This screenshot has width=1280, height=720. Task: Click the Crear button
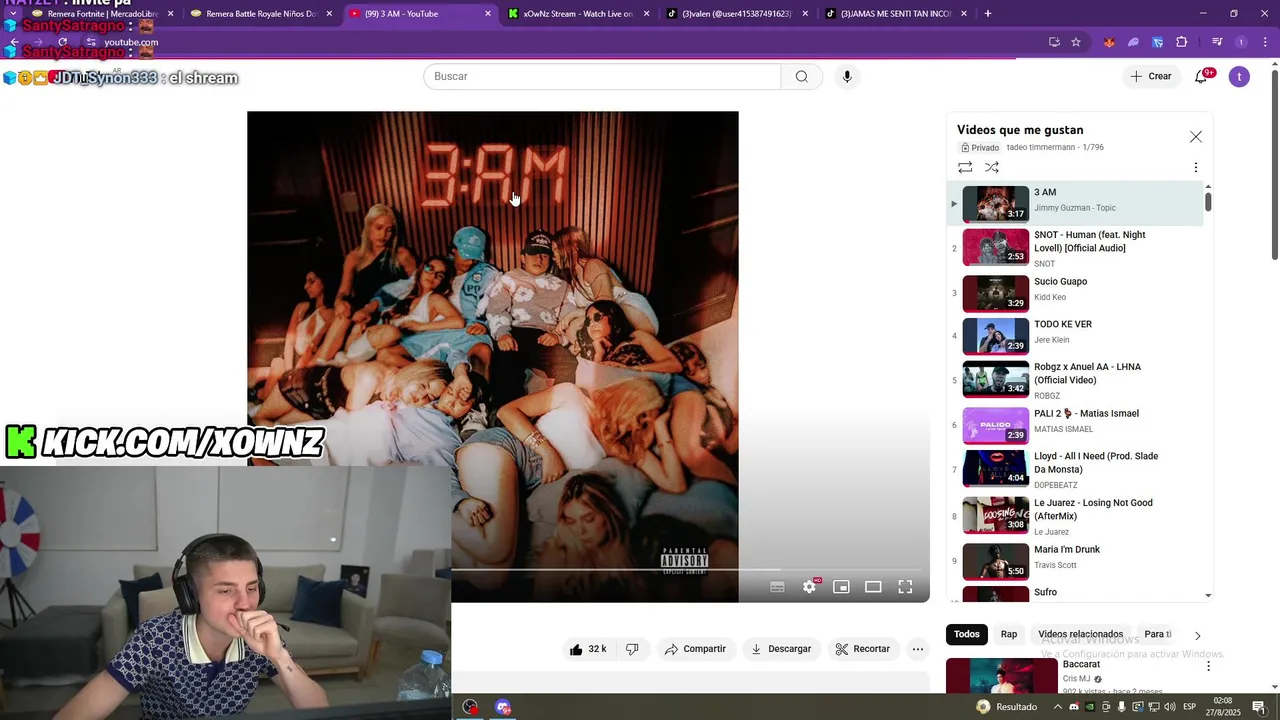[1151, 77]
